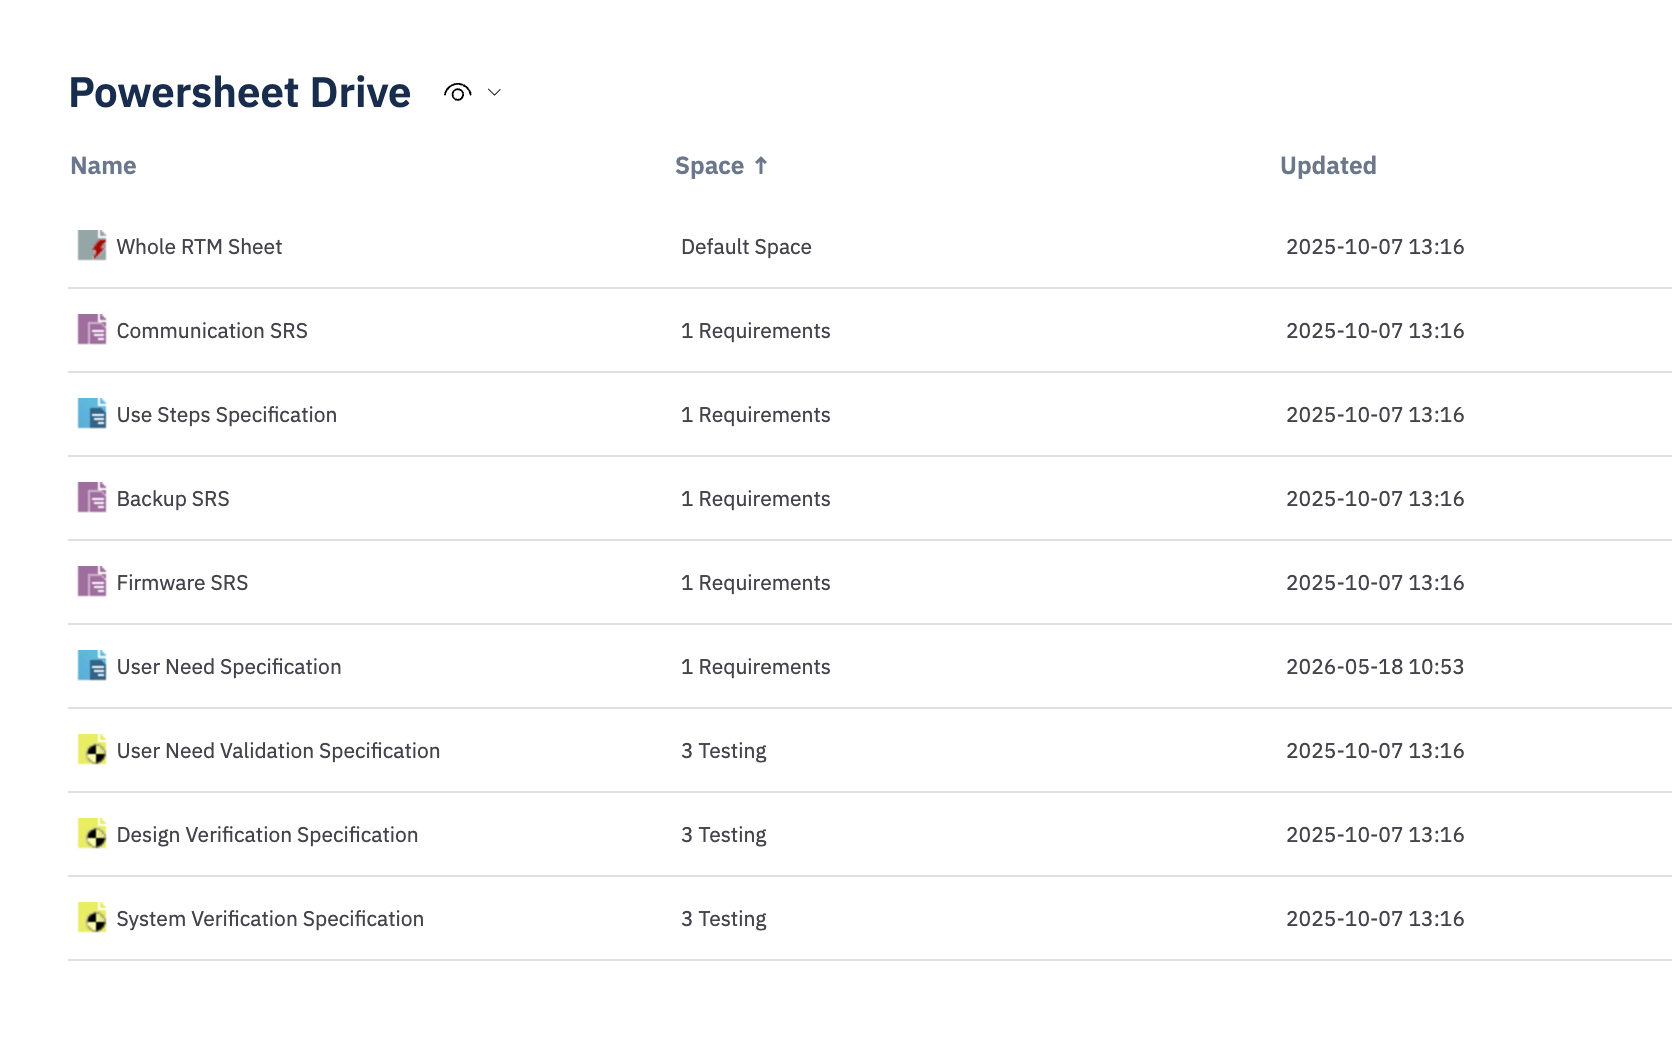This screenshot has width=1672, height=1046.
Task: Open Firmware SRS
Action: [182, 583]
